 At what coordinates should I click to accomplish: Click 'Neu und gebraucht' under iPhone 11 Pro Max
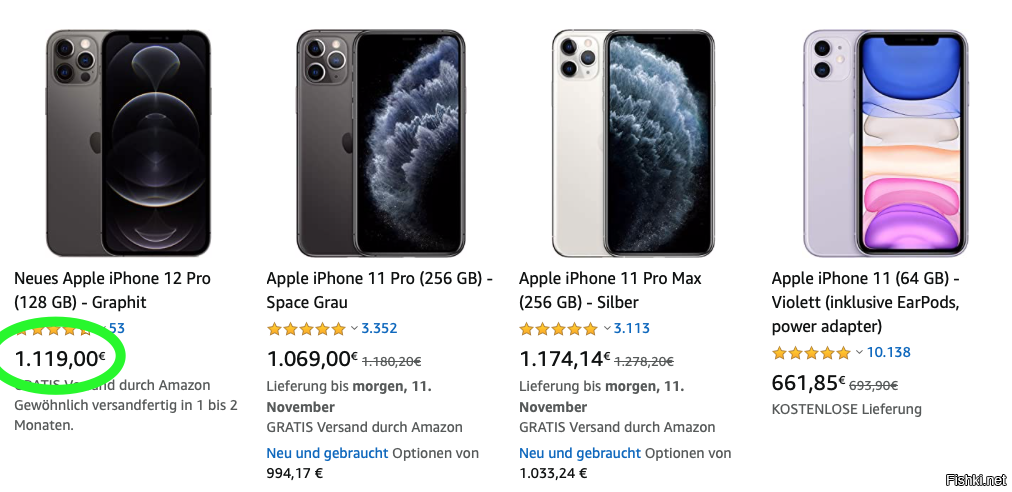tap(580, 453)
